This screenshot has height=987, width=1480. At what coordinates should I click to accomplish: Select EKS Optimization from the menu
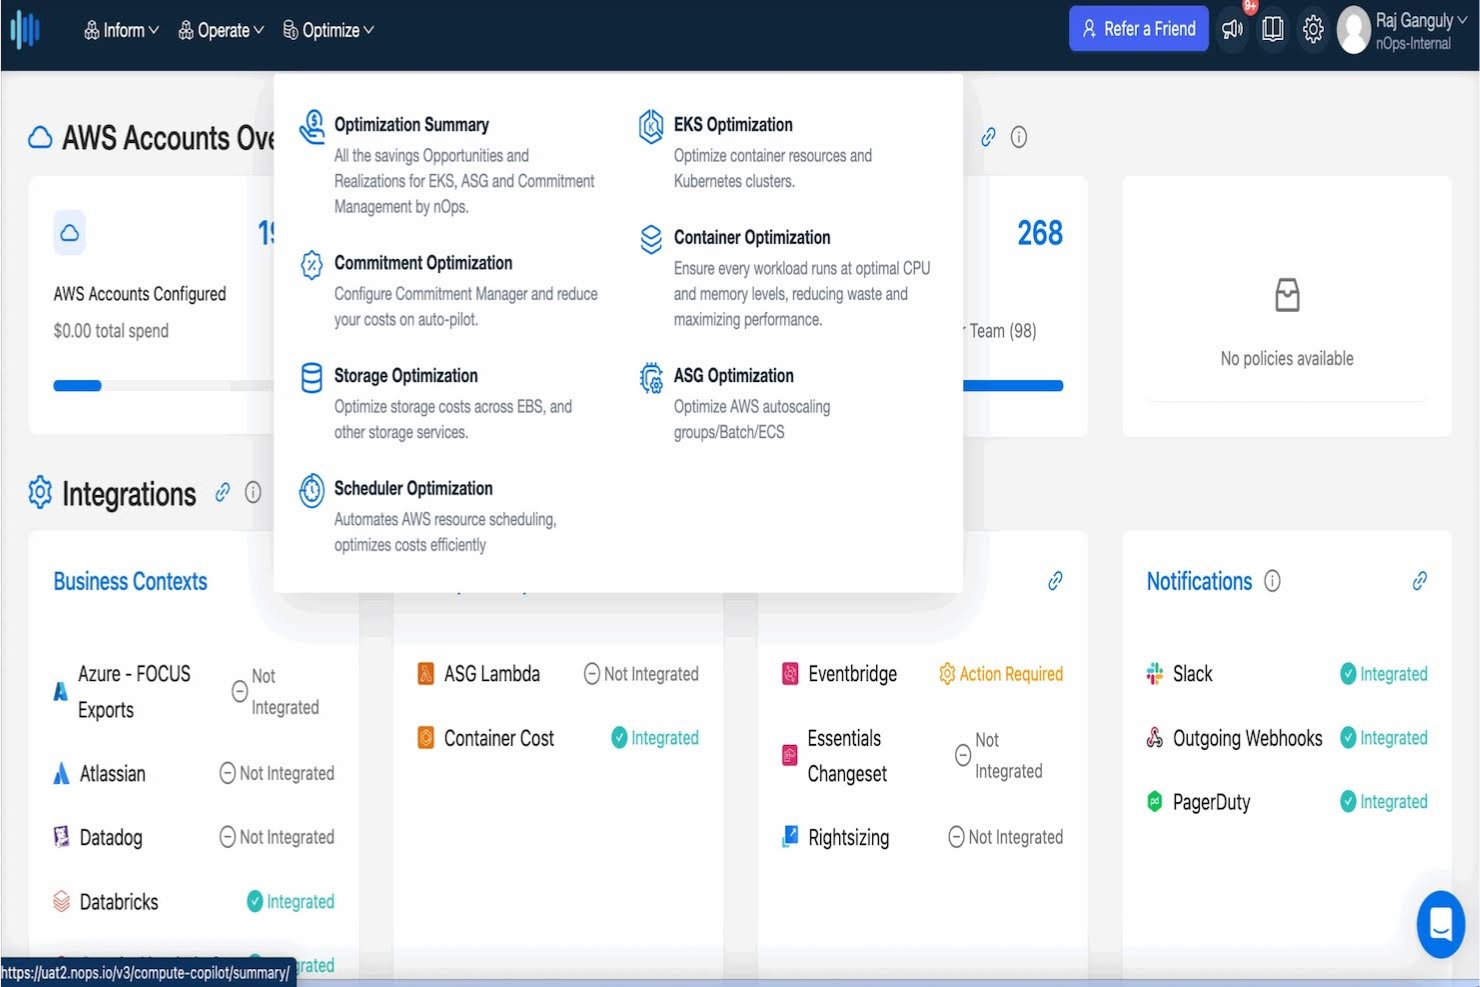[733, 124]
